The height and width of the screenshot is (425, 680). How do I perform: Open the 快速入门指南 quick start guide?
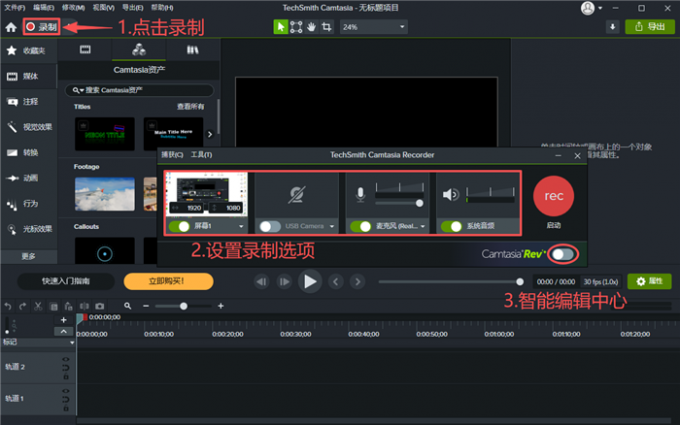point(66,281)
